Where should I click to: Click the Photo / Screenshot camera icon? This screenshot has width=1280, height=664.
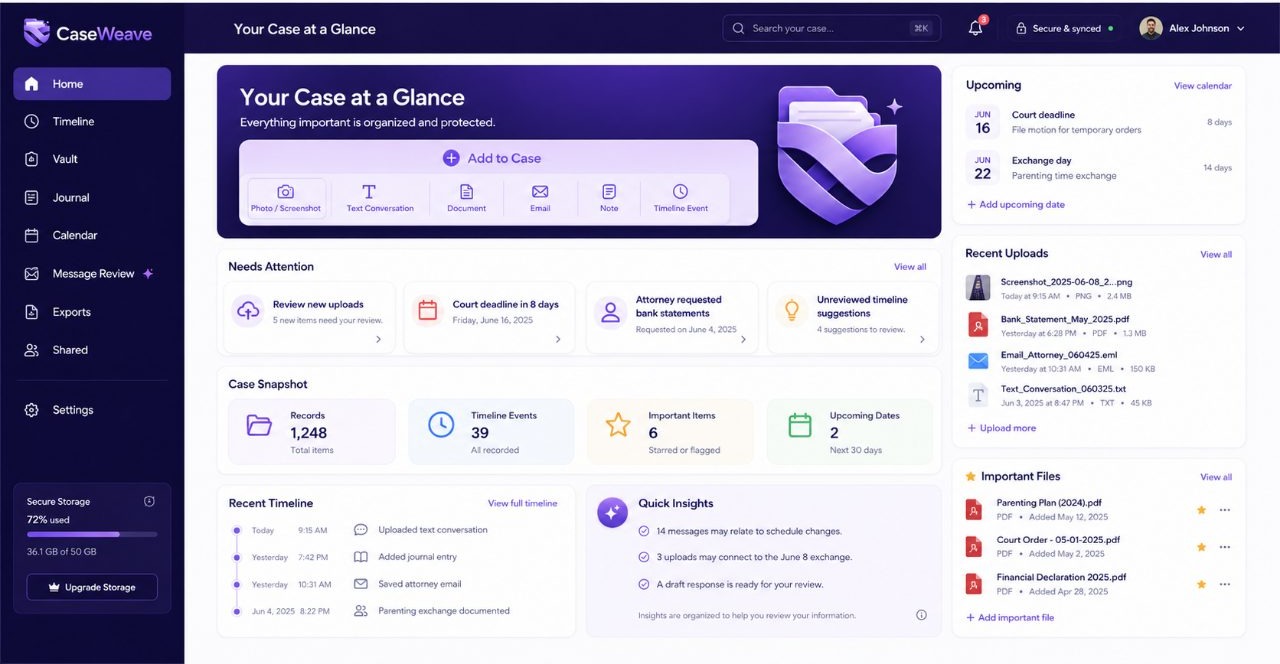click(286, 191)
